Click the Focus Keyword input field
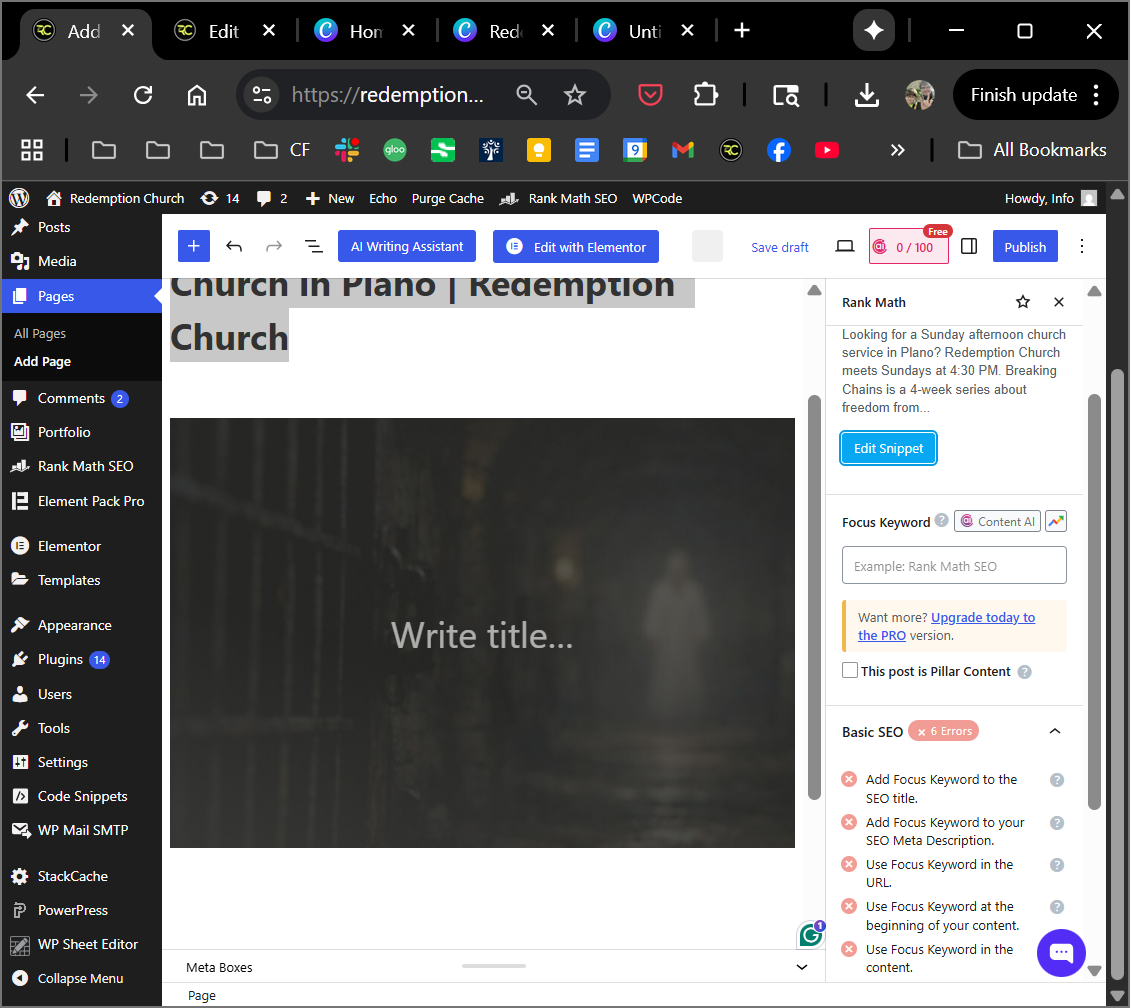 coord(954,566)
